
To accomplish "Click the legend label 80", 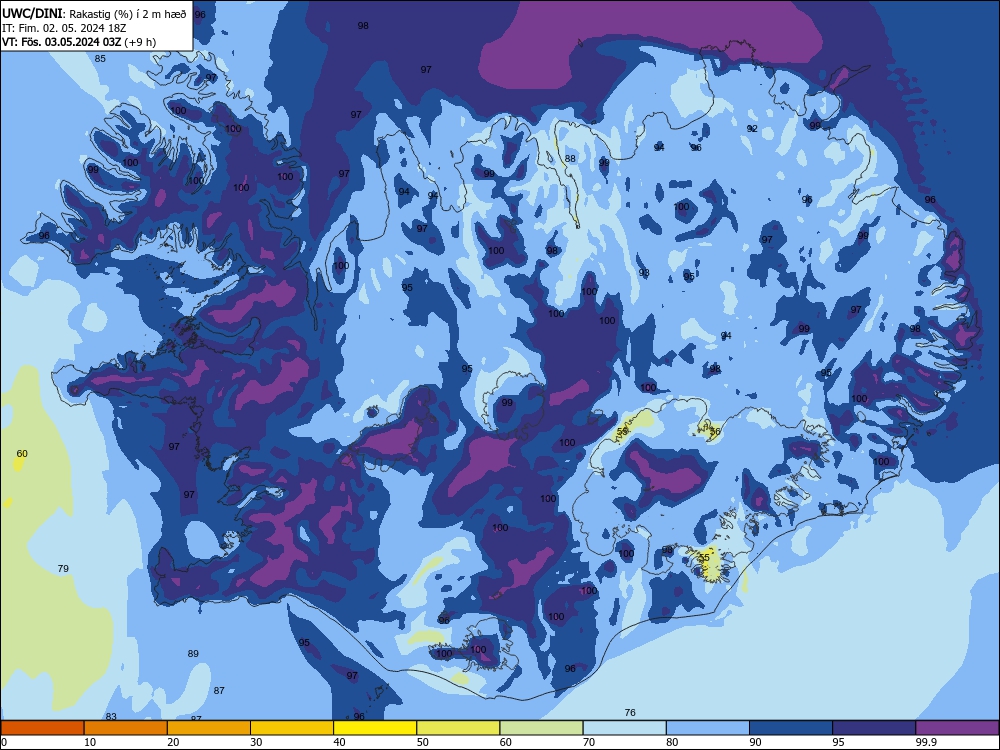I will tap(672, 742).
